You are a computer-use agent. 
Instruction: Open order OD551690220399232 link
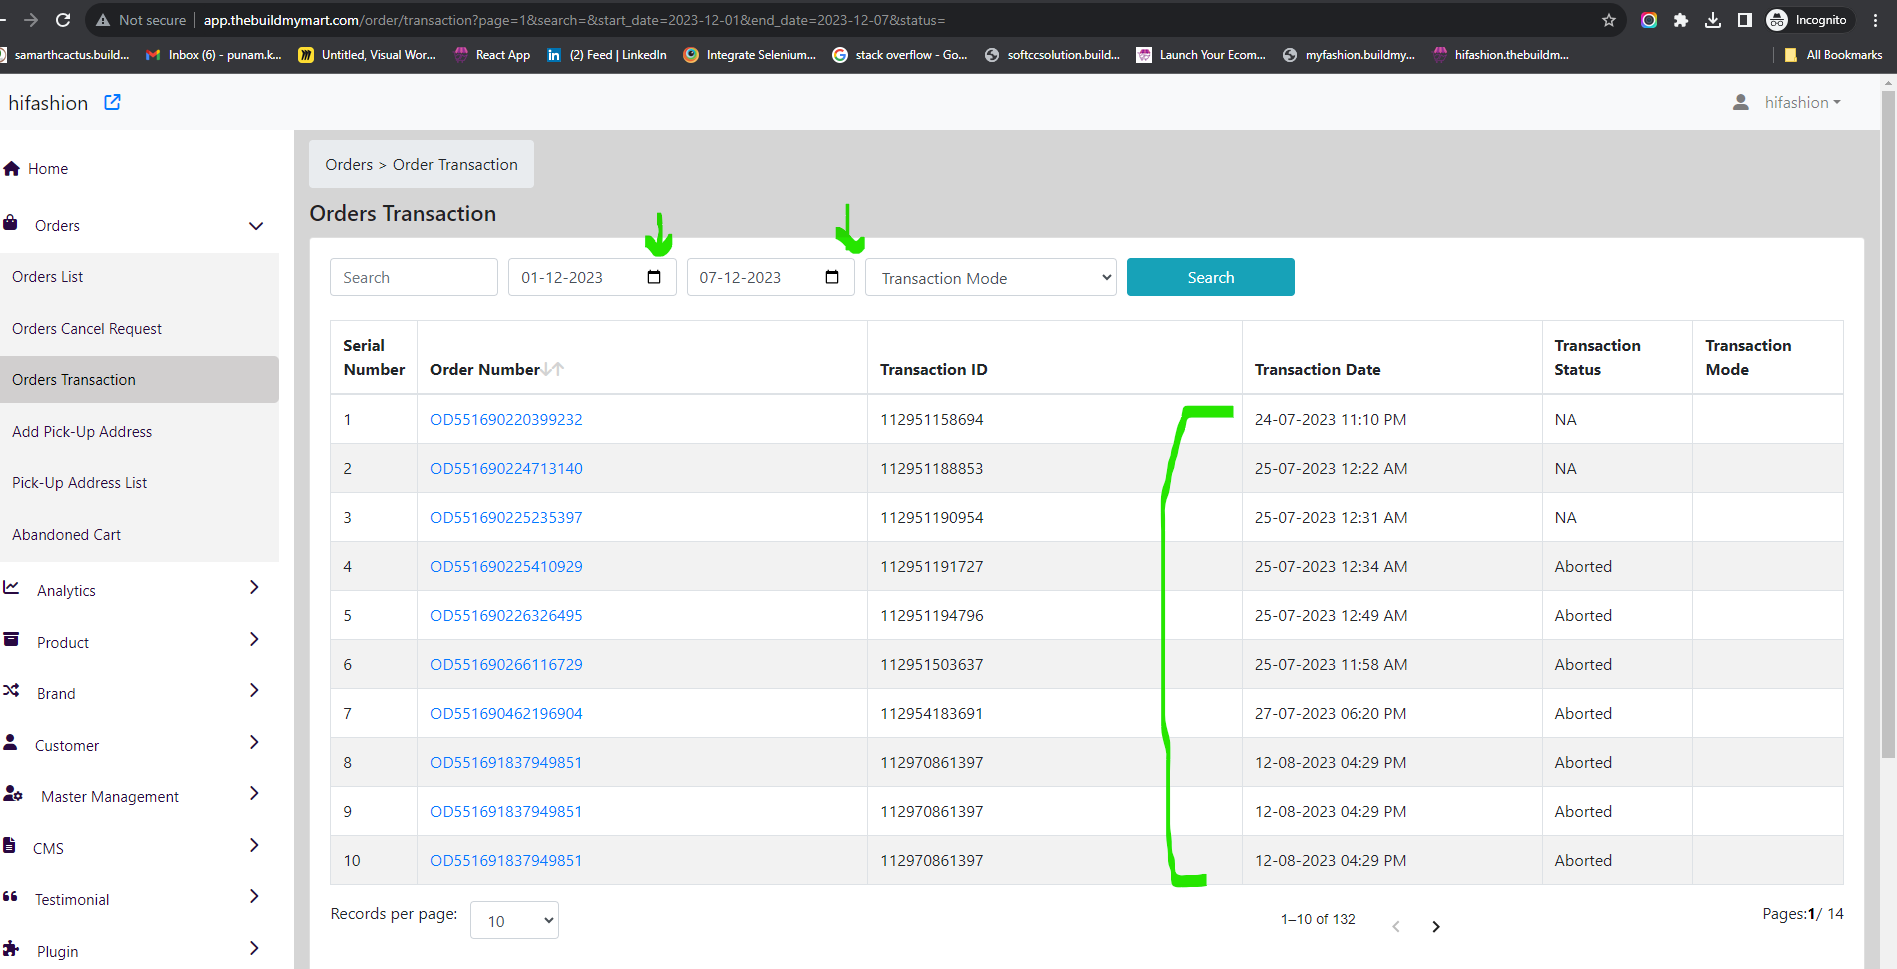click(506, 420)
